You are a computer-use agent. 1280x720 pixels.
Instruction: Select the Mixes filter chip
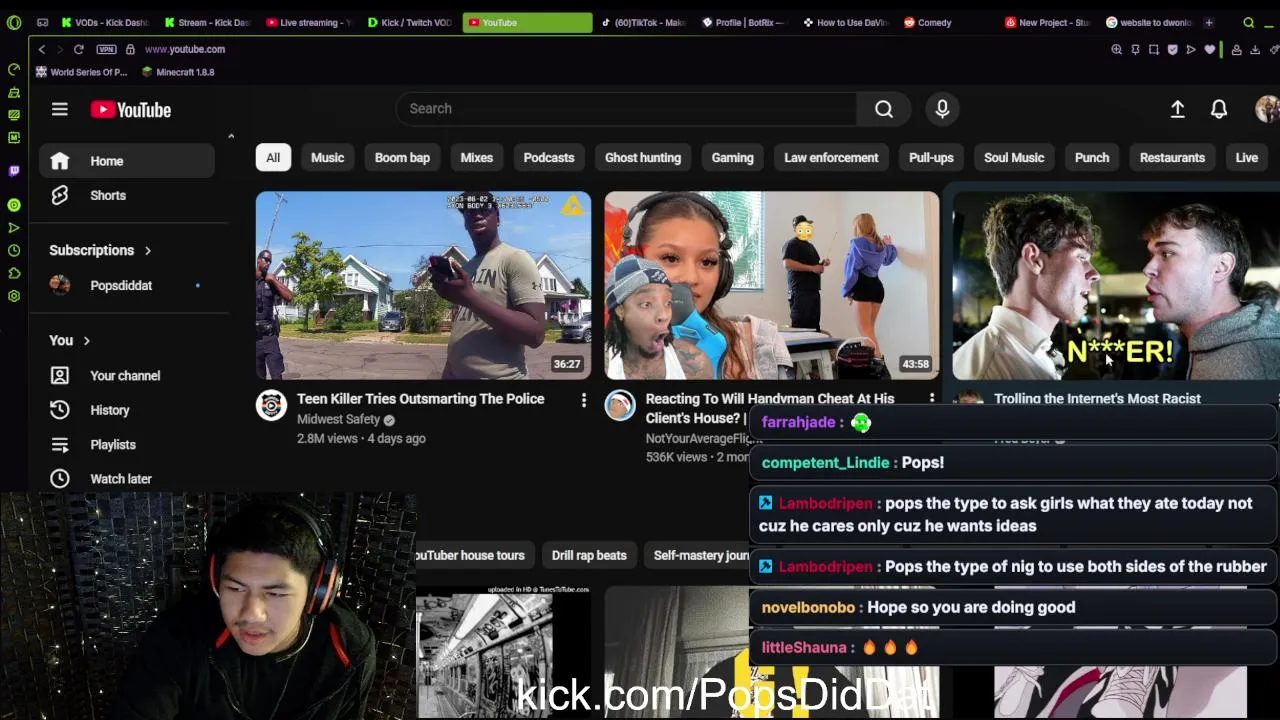(x=476, y=158)
